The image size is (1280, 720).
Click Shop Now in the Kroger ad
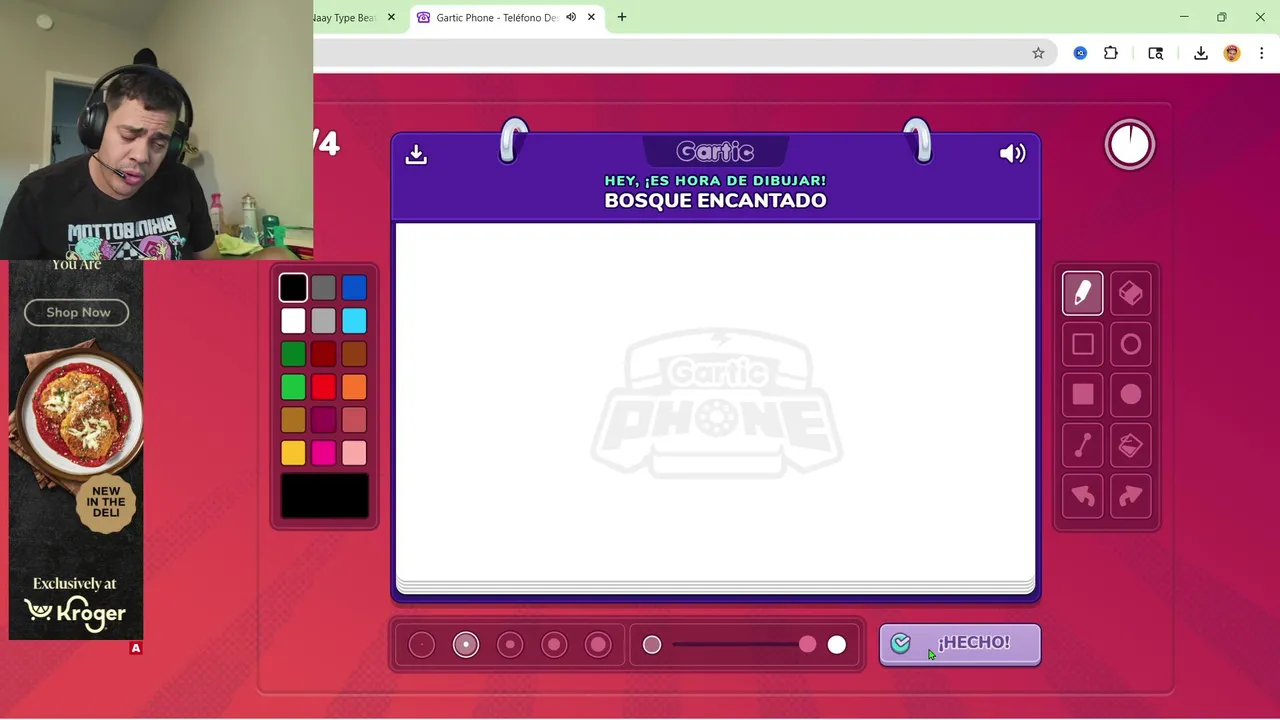(77, 312)
